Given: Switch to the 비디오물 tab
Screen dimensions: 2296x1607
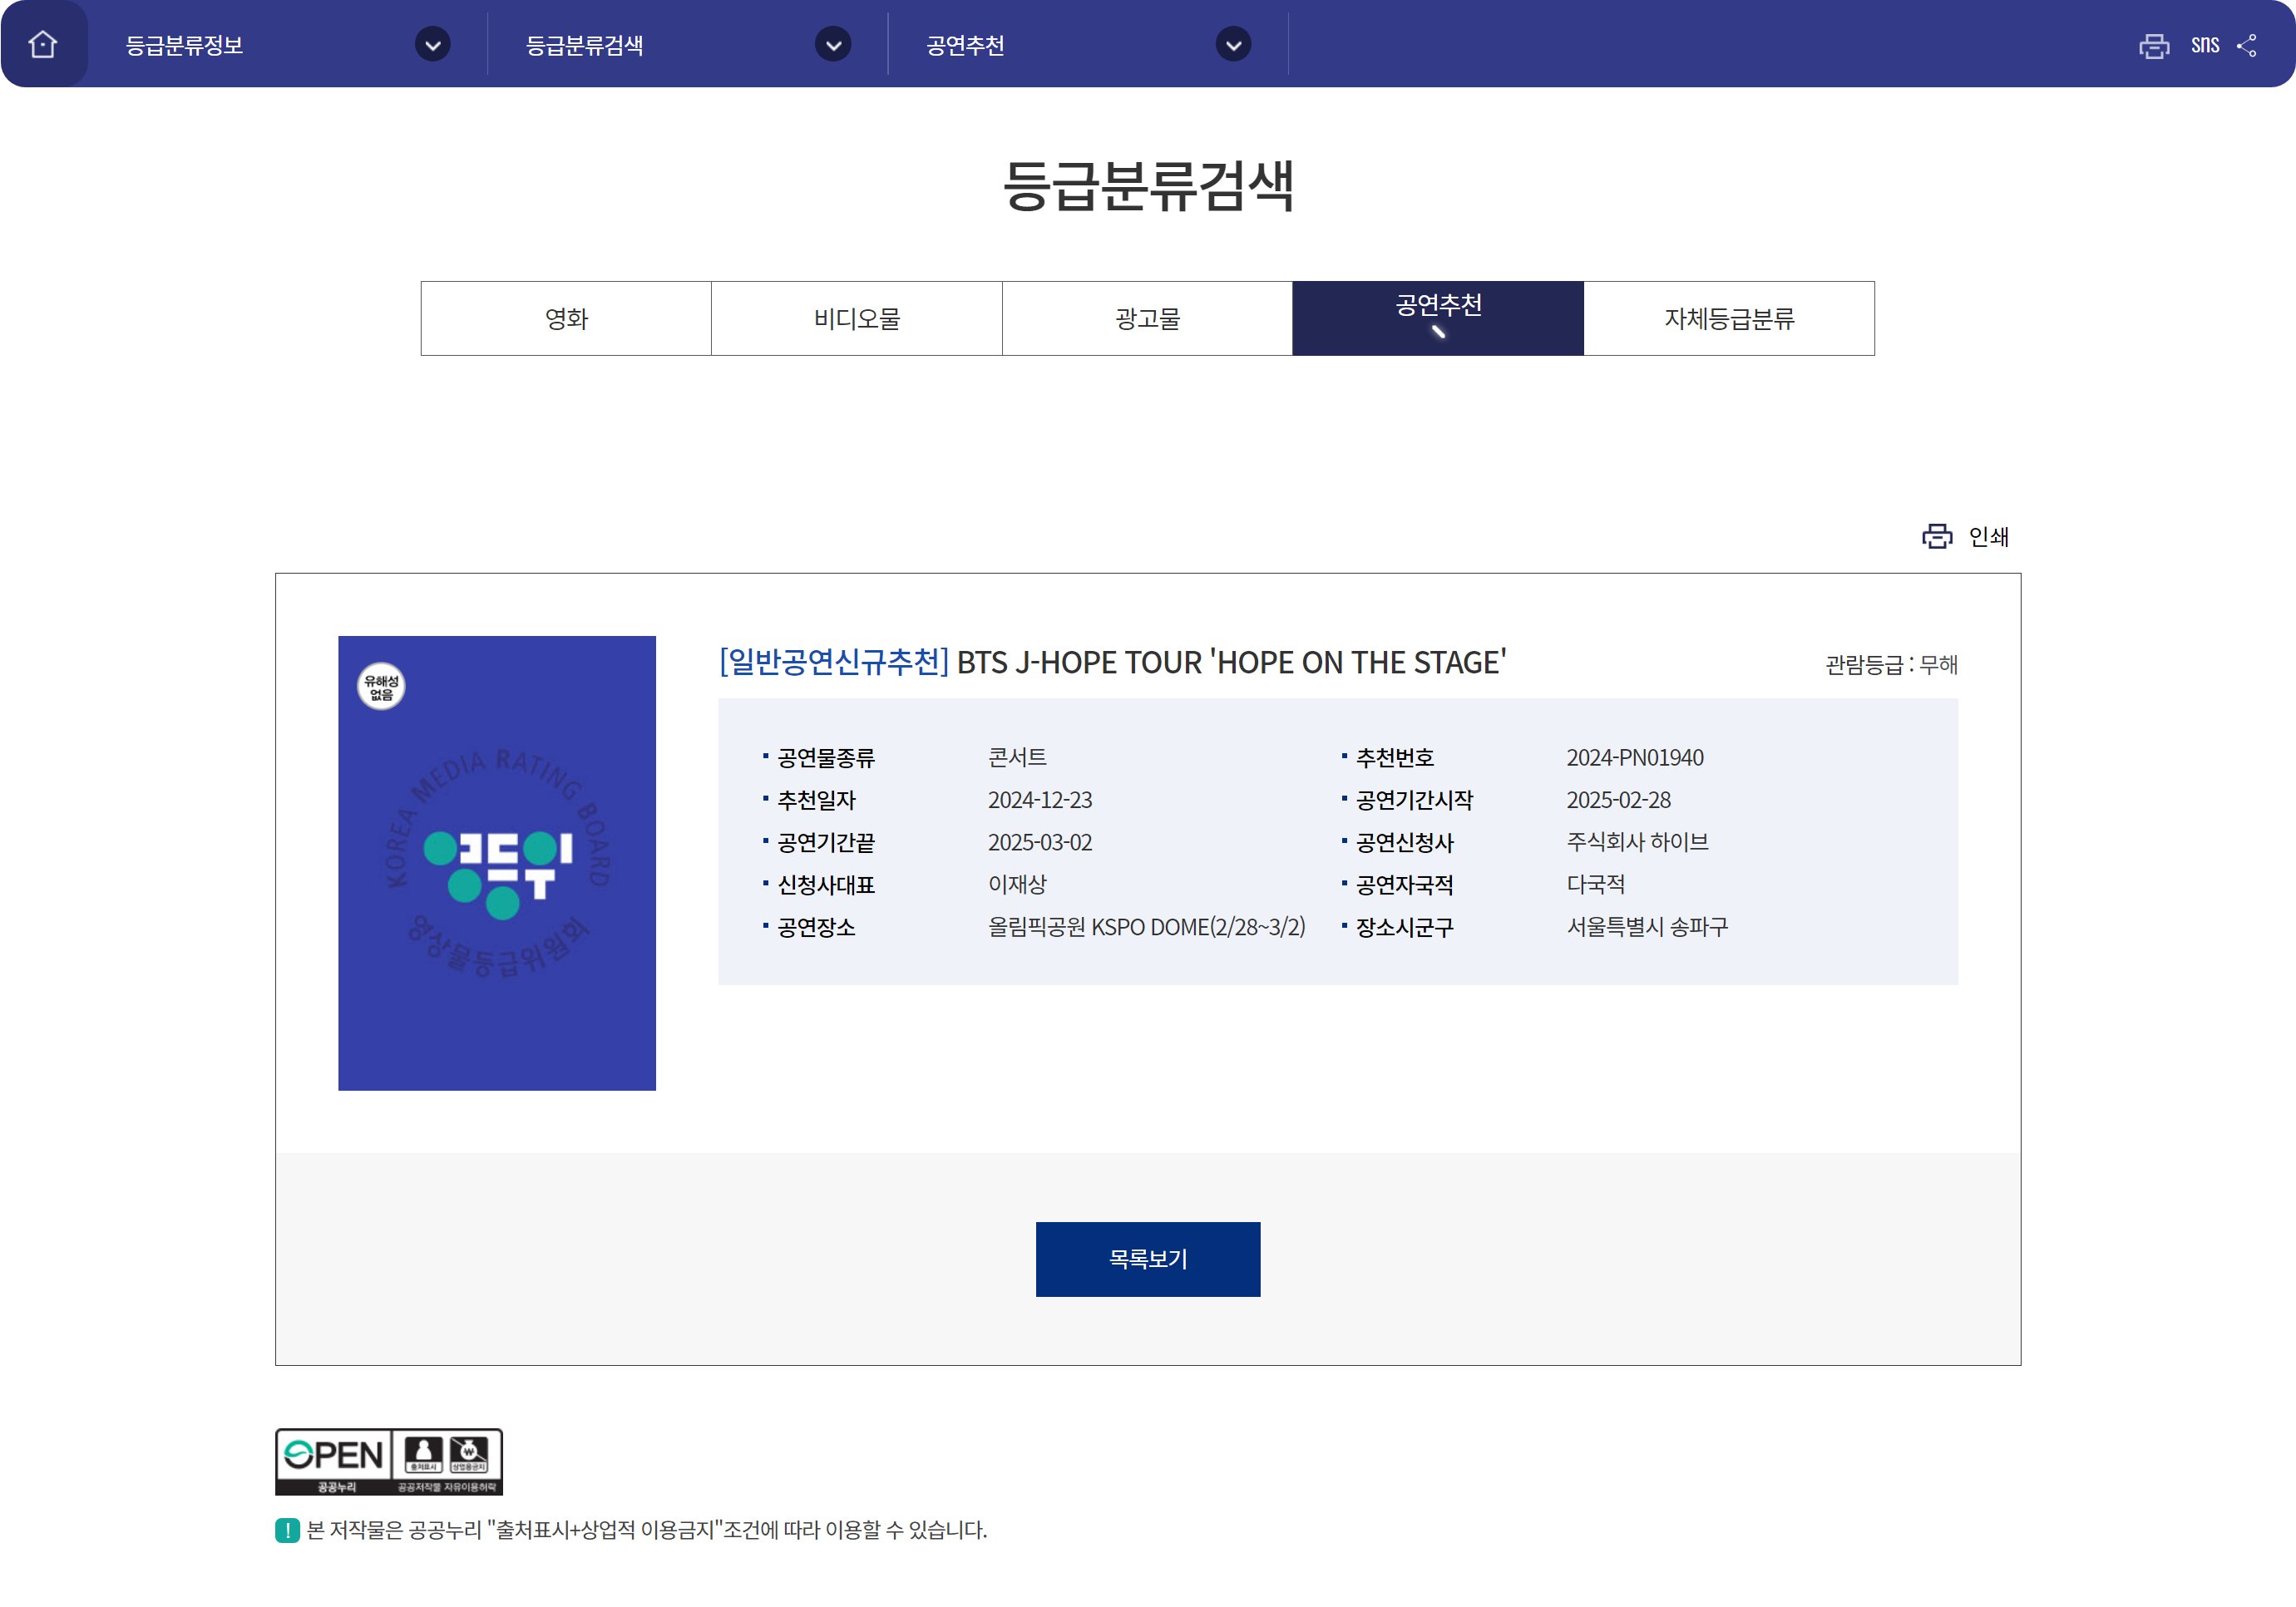Looking at the screenshot, I should point(857,318).
